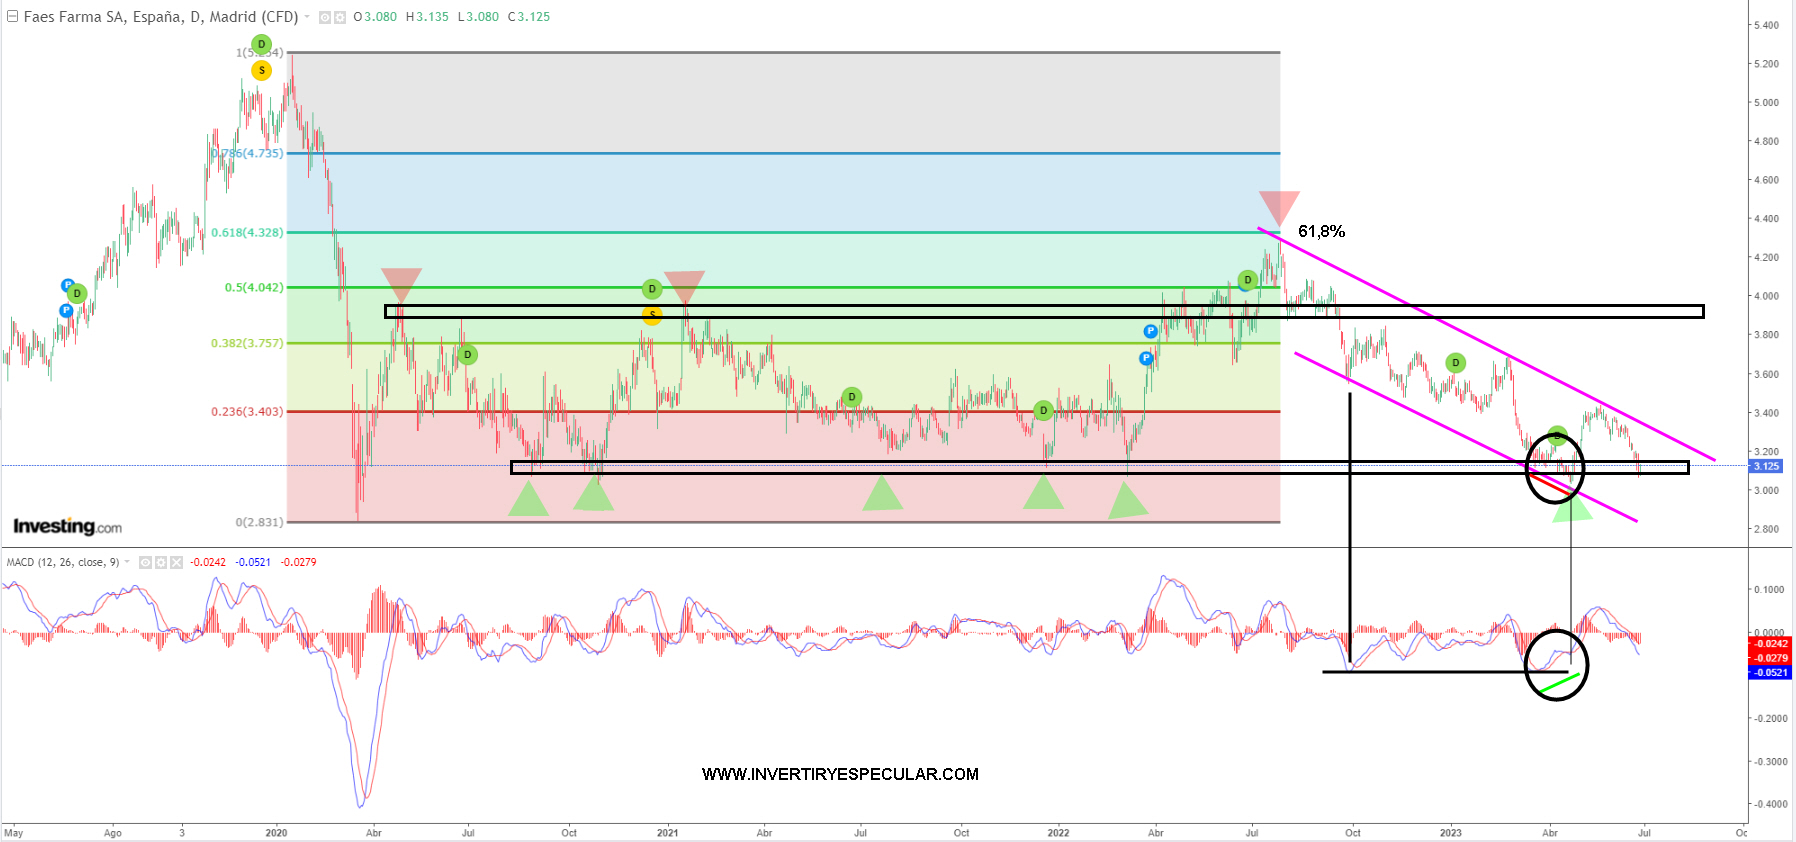This screenshot has width=1796, height=842.
Task: Collapse the chart legend with minus box
Action: point(13,16)
